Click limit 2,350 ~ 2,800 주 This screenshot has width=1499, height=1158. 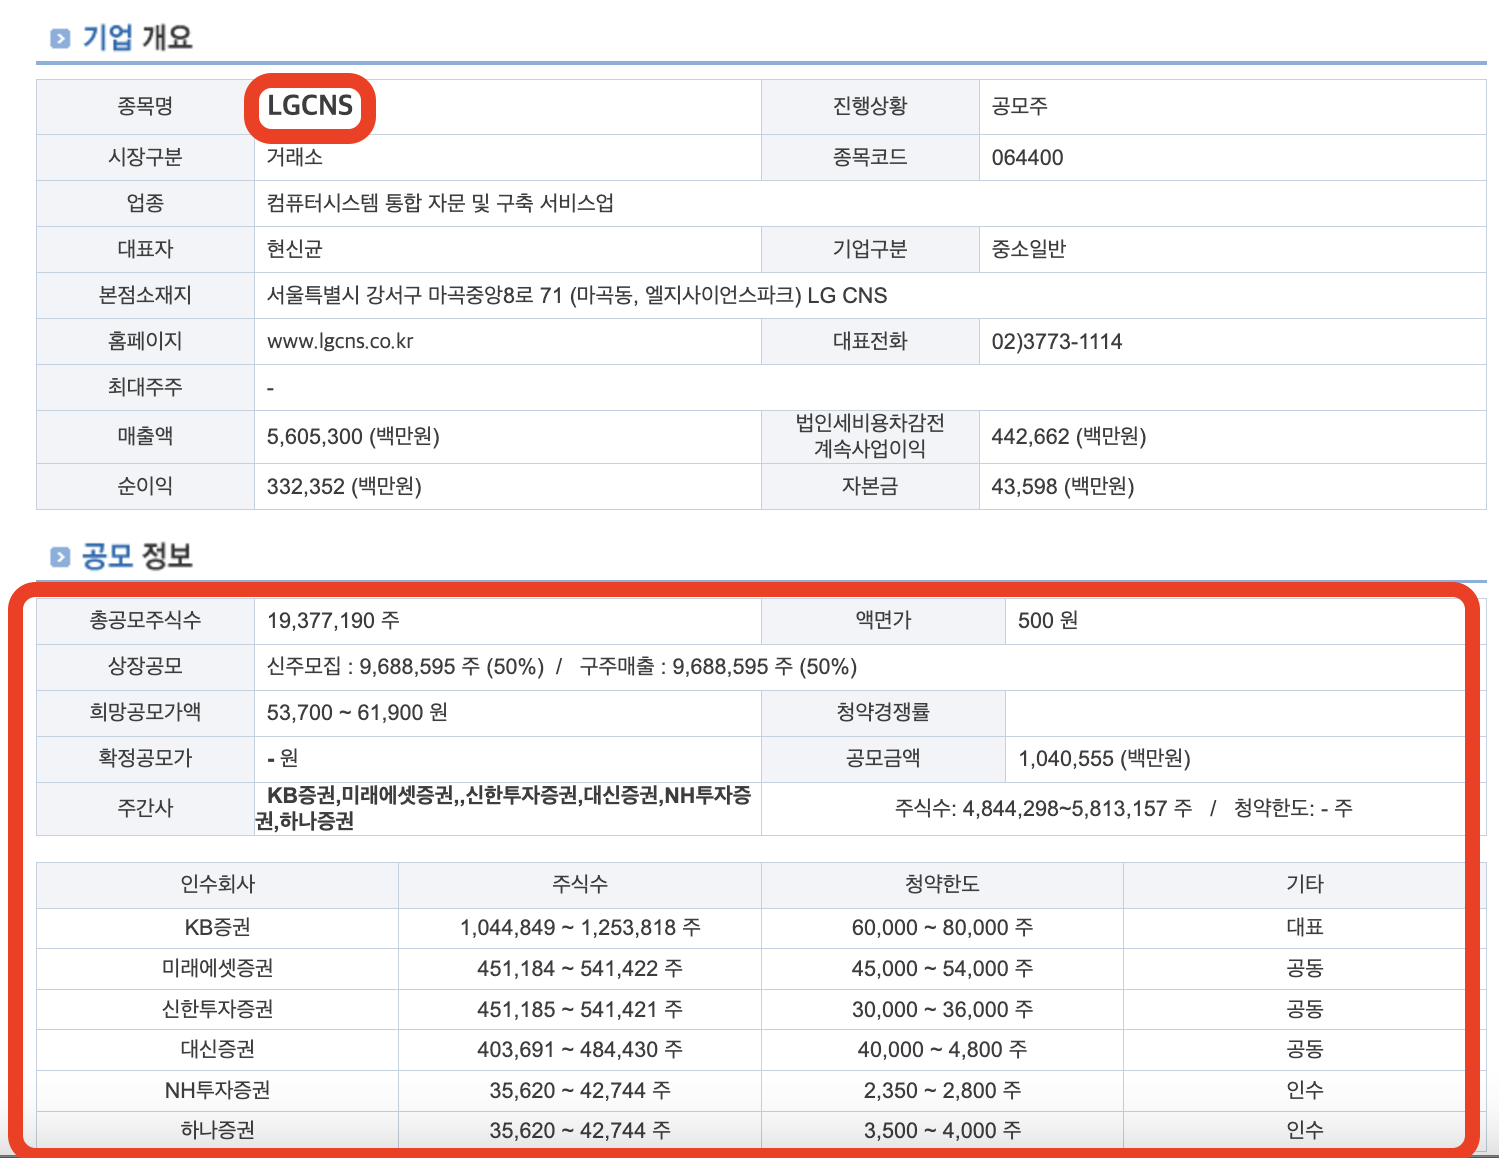(x=942, y=1090)
